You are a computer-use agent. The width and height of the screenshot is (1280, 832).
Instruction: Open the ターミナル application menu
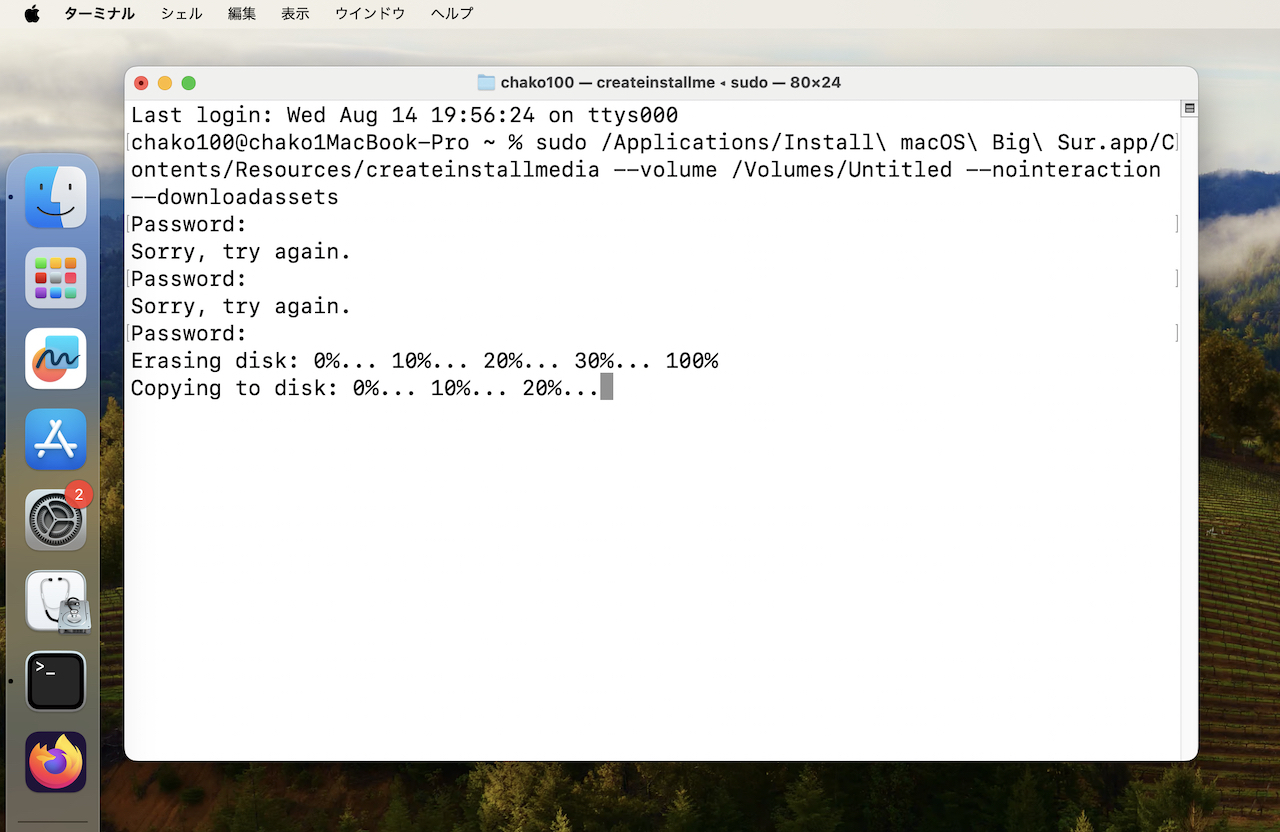coord(99,14)
